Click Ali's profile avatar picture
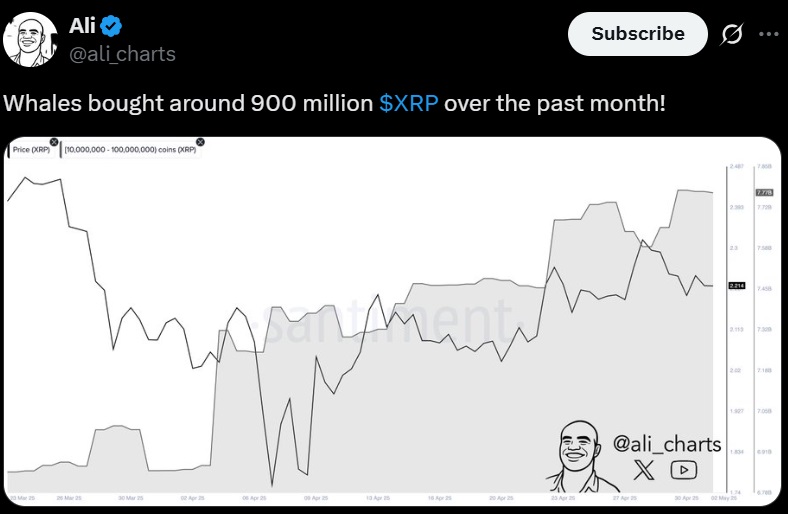The height and width of the screenshot is (514, 788). pyautogui.click(x=30, y=40)
